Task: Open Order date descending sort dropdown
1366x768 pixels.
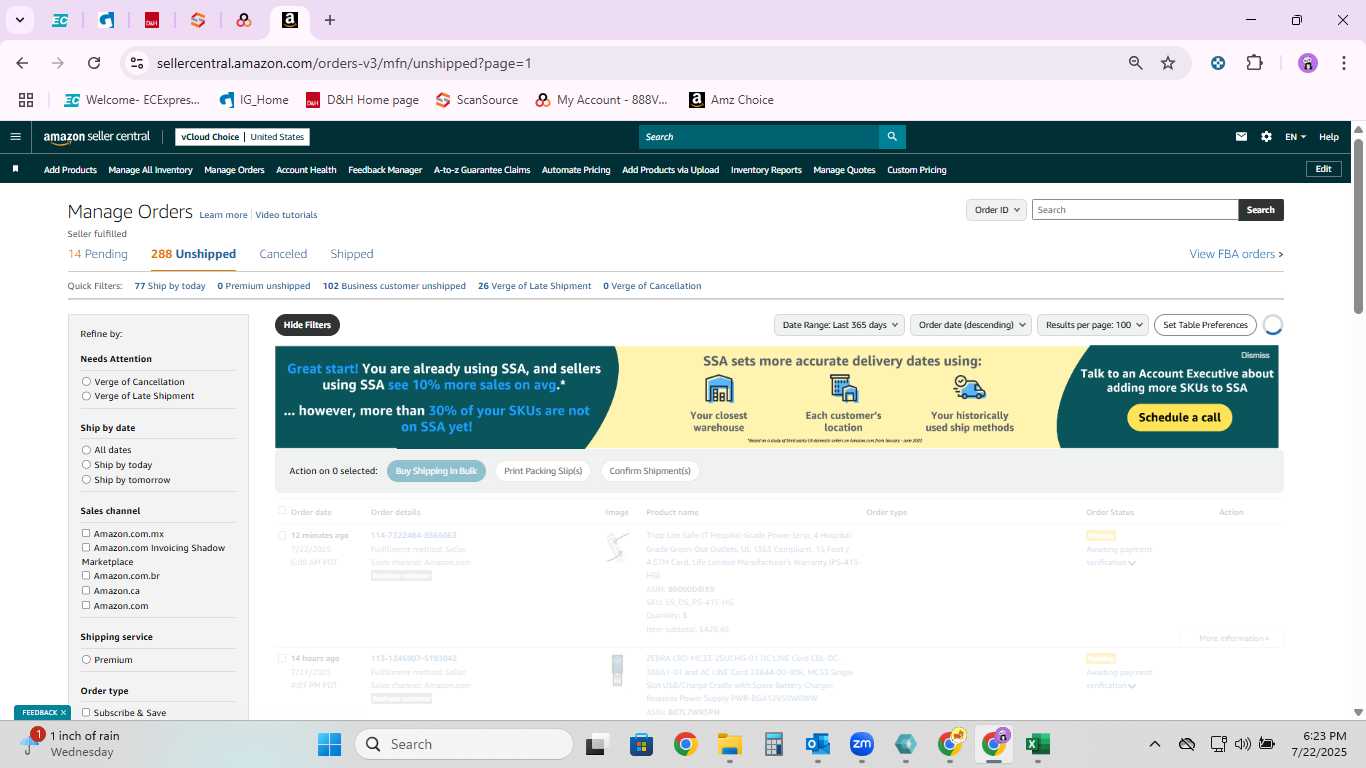Action: pos(972,325)
